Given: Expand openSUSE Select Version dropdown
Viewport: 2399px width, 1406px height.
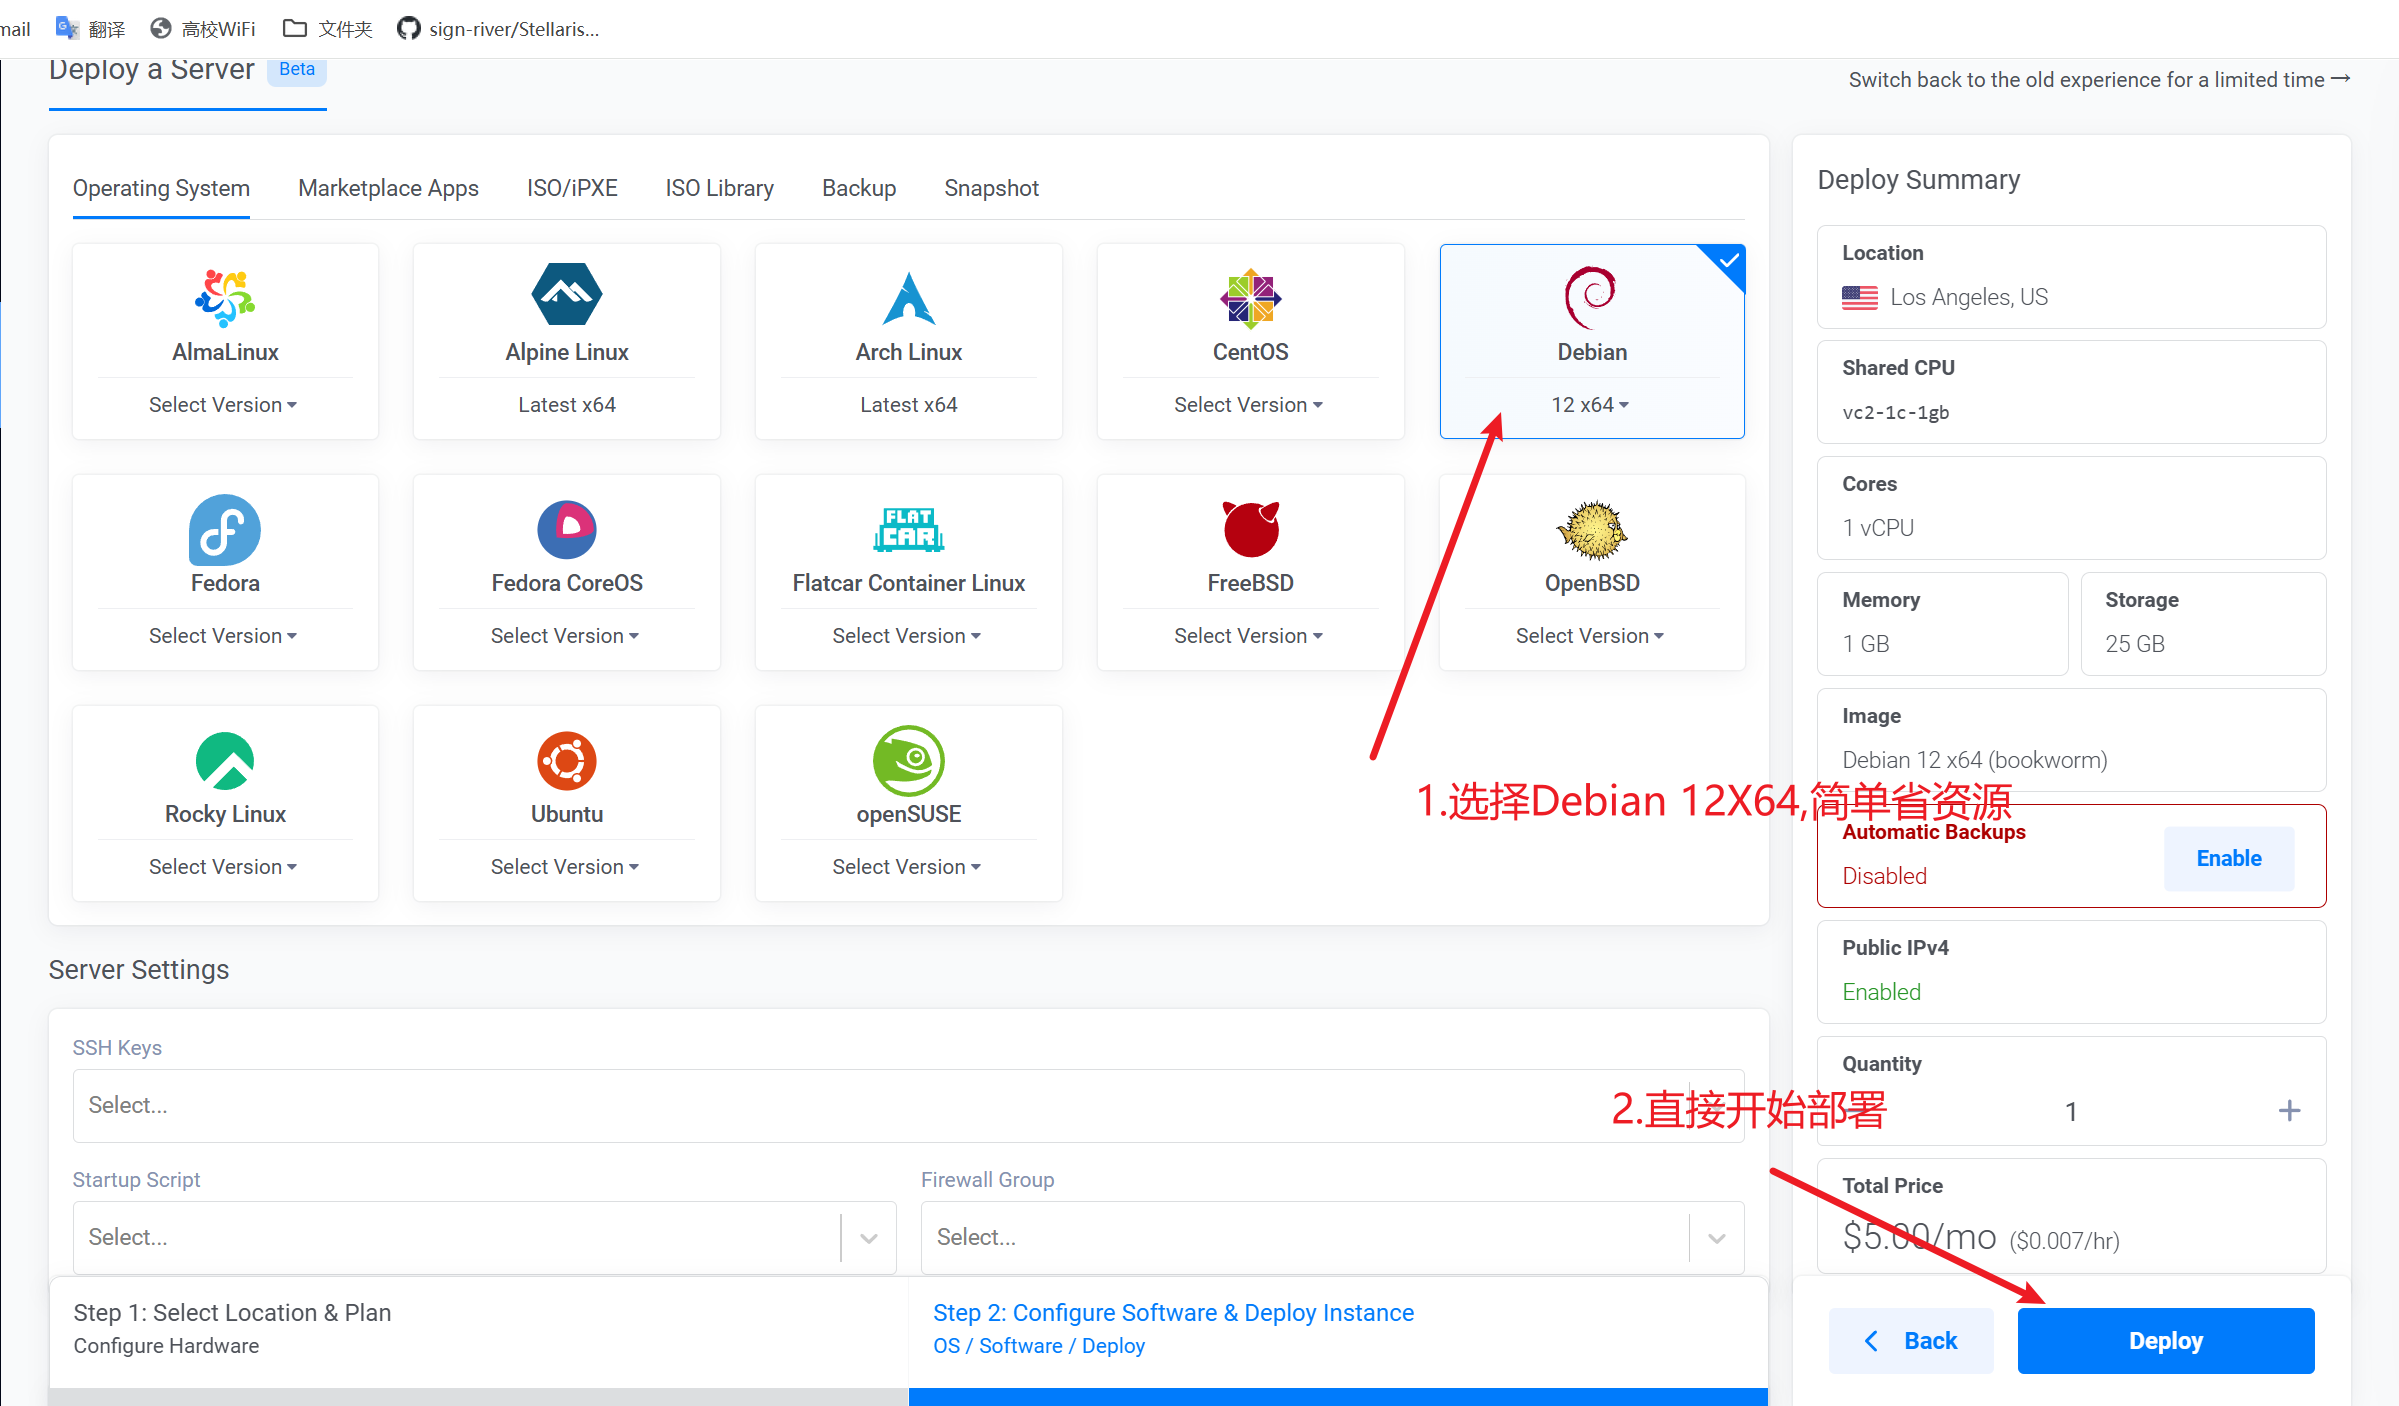Looking at the screenshot, I should tap(907, 867).
